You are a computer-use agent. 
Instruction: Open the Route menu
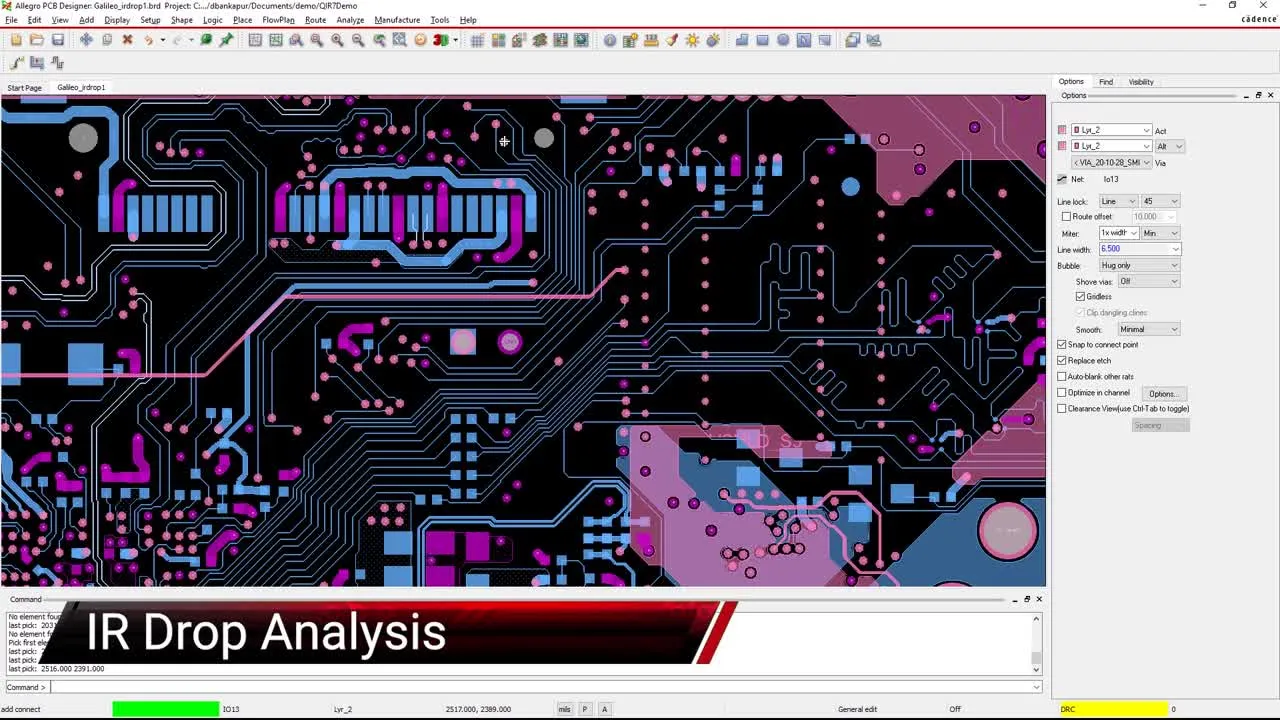[x=315, y=20]
